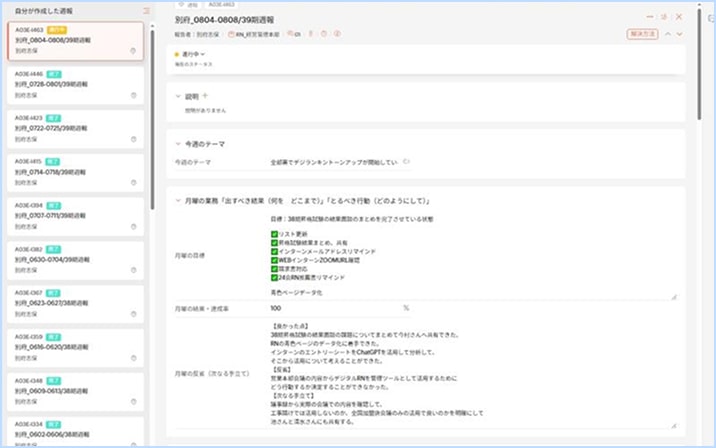Image resolution: width=716 pixels, height=448 pixels.
Task: Click the icon at end of 今週のテーマ text
Action: click(x=406, y=161)
